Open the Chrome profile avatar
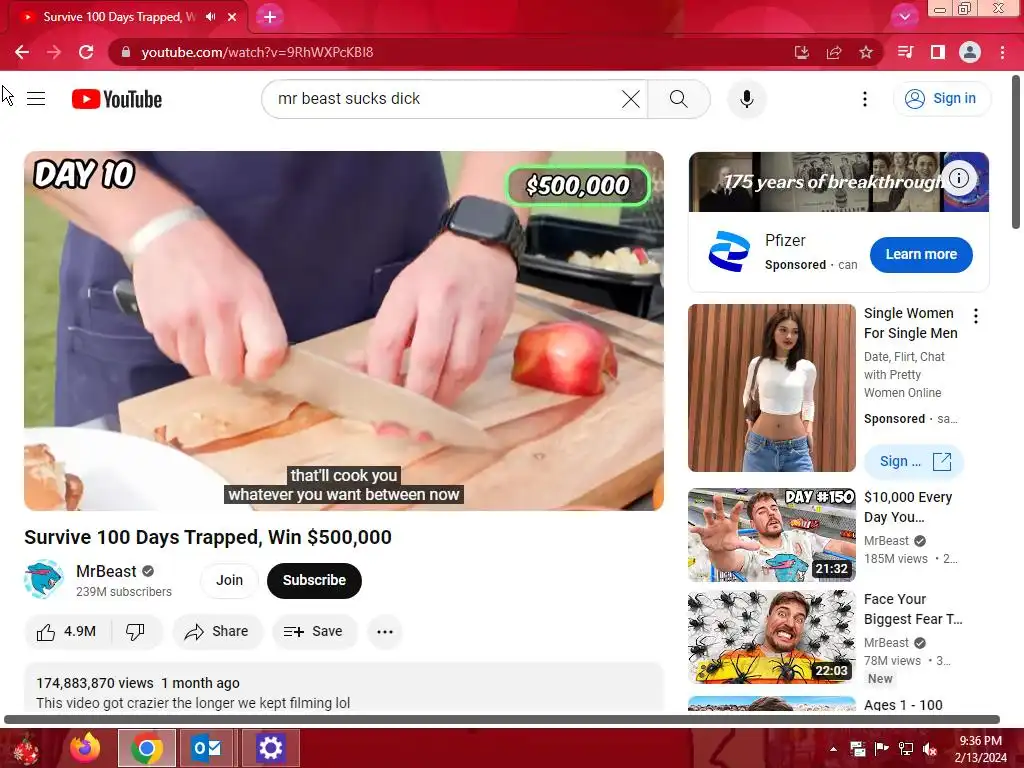The image size is (1024, 768). pos(970,52)
